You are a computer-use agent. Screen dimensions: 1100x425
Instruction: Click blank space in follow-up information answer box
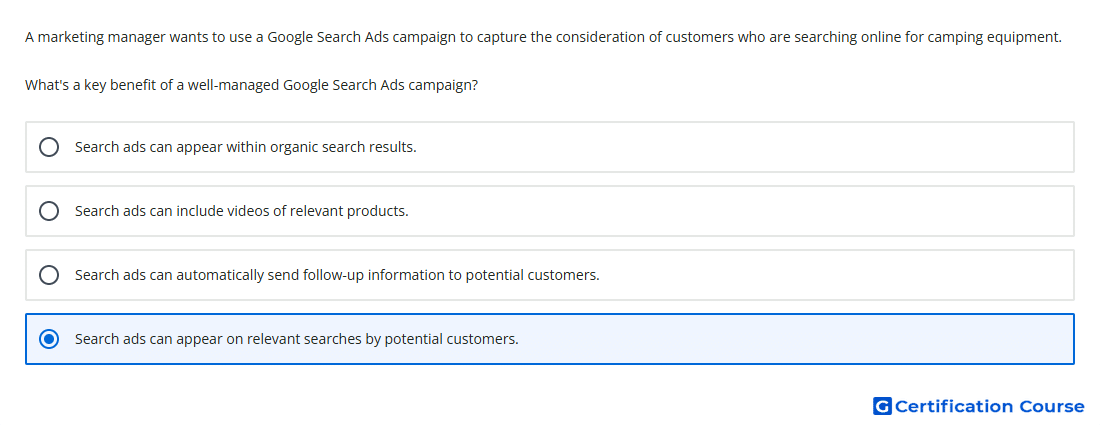pos(835,275)
